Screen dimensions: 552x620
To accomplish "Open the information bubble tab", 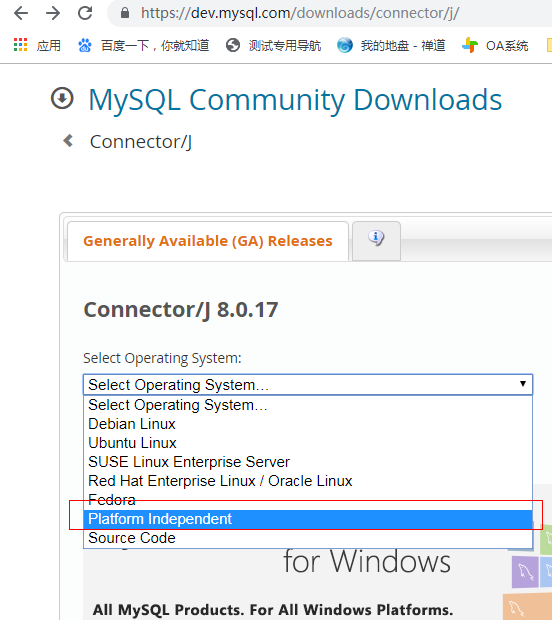I will coord(376,241).
